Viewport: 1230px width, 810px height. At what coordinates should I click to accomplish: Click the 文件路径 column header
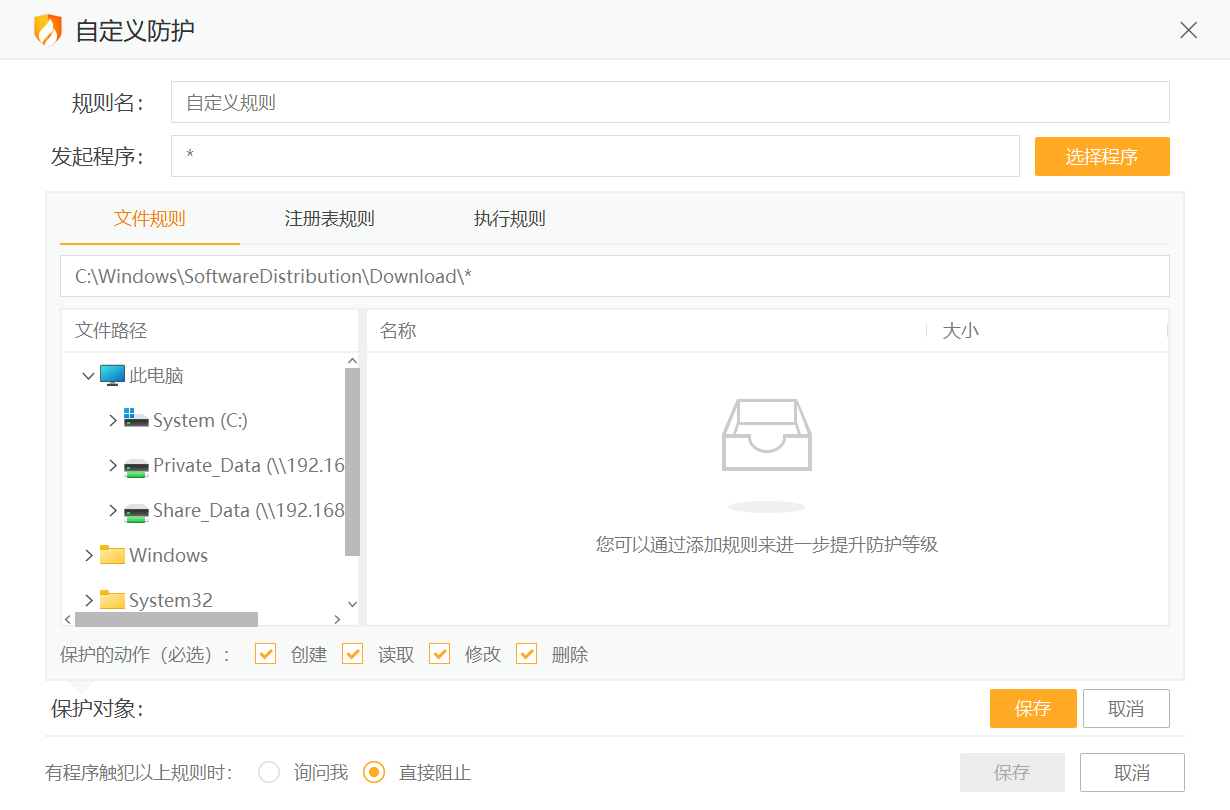point(210,331)
